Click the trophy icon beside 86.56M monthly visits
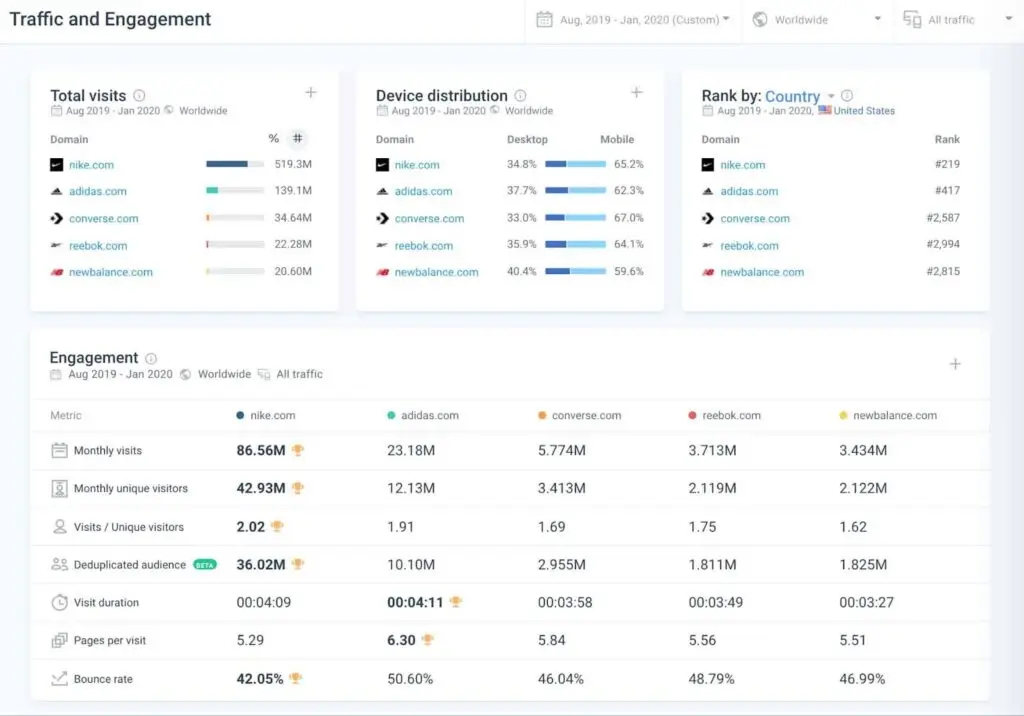 pos(298,450)
